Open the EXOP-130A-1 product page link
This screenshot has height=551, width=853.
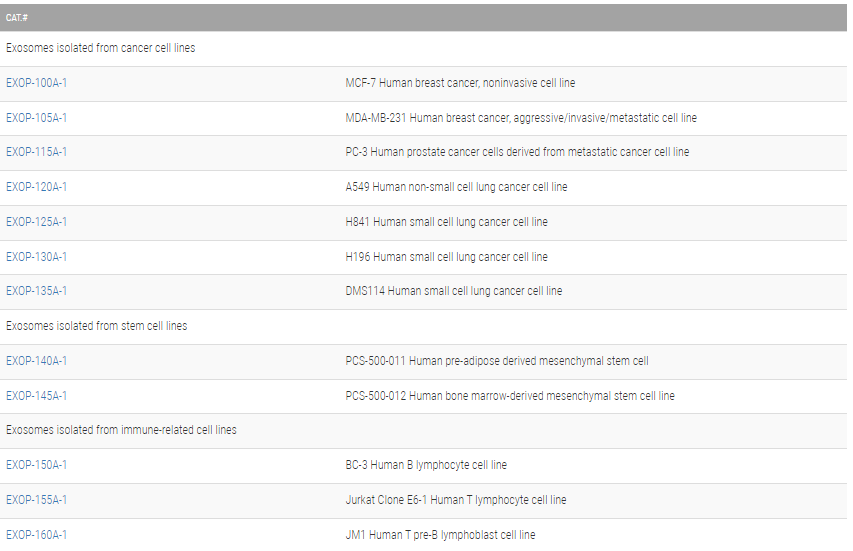tap(37, 257)
